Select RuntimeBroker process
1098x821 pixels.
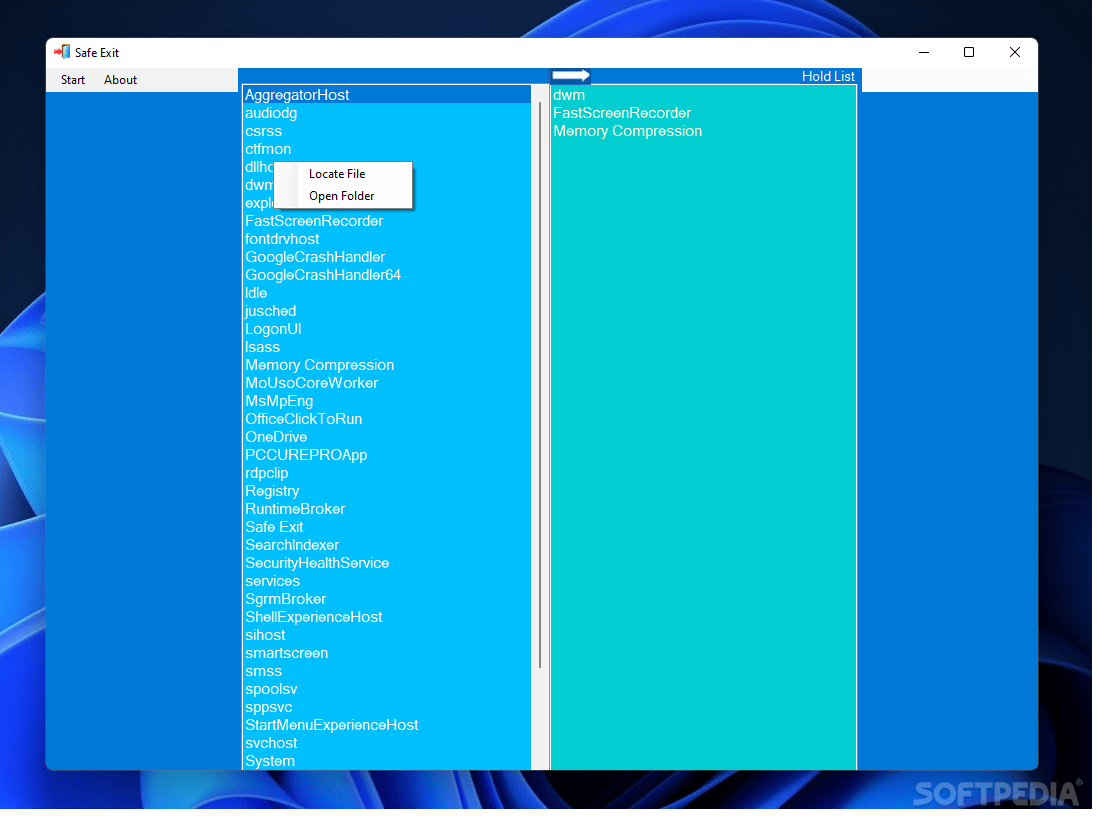point(388,510)
